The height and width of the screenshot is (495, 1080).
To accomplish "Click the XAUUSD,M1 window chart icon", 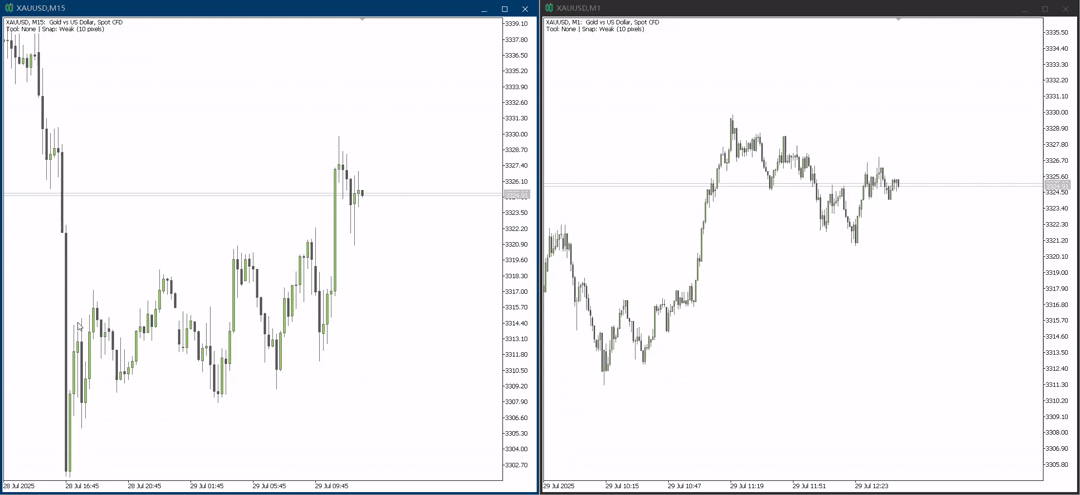I will click(549, 8).
